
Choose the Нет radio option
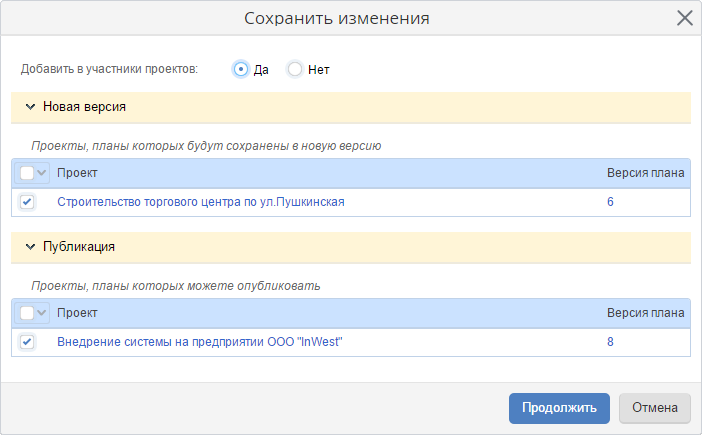[x=295, y=69]
